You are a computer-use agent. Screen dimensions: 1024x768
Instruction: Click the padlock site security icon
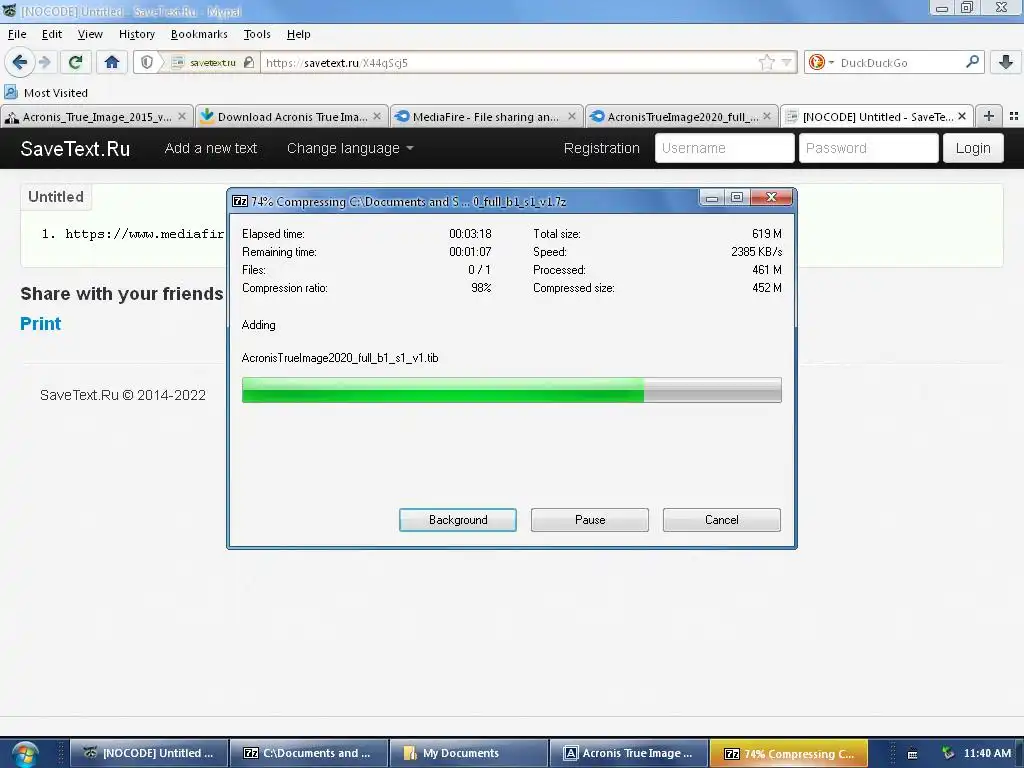tap(249, 62)
